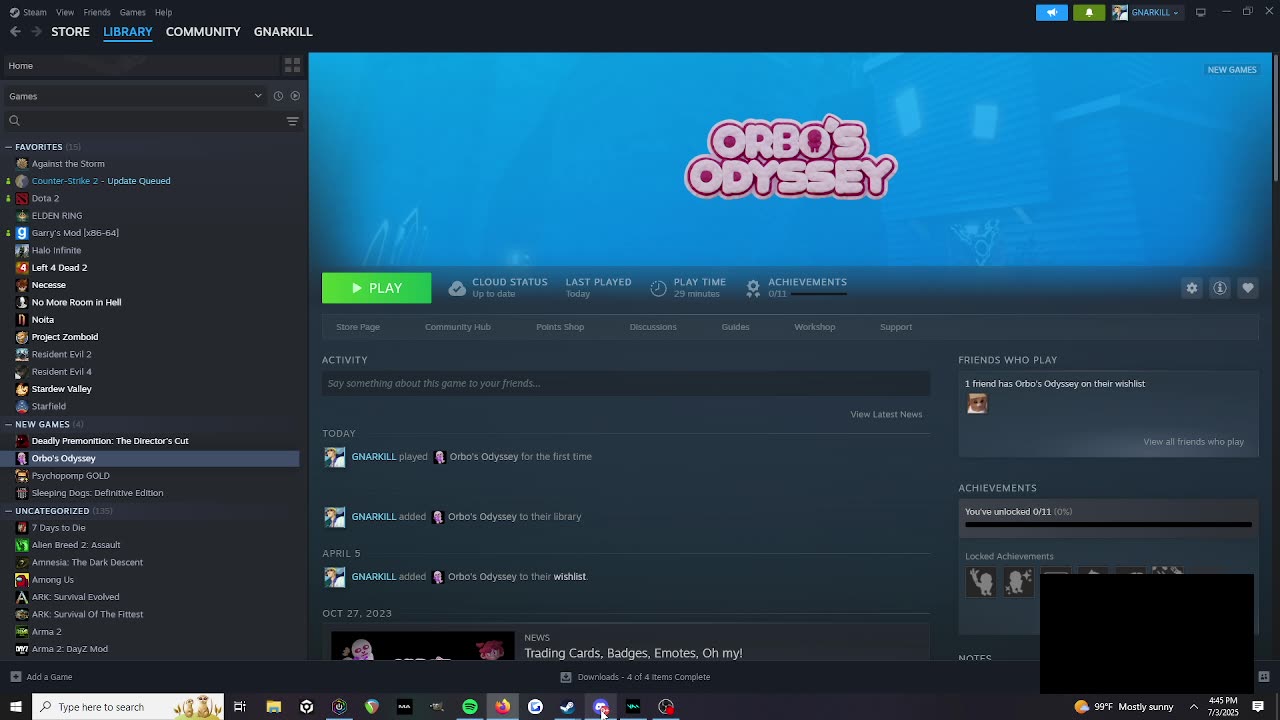Click the library search field
This screenshot has height=720, width=1280.
[x=152, y=121]
